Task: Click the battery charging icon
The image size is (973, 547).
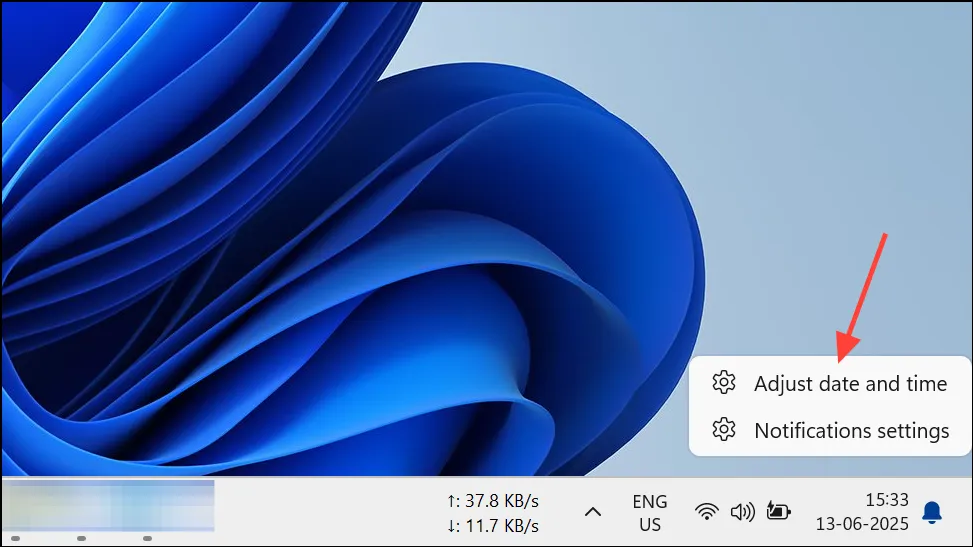Action: point(778,512)
